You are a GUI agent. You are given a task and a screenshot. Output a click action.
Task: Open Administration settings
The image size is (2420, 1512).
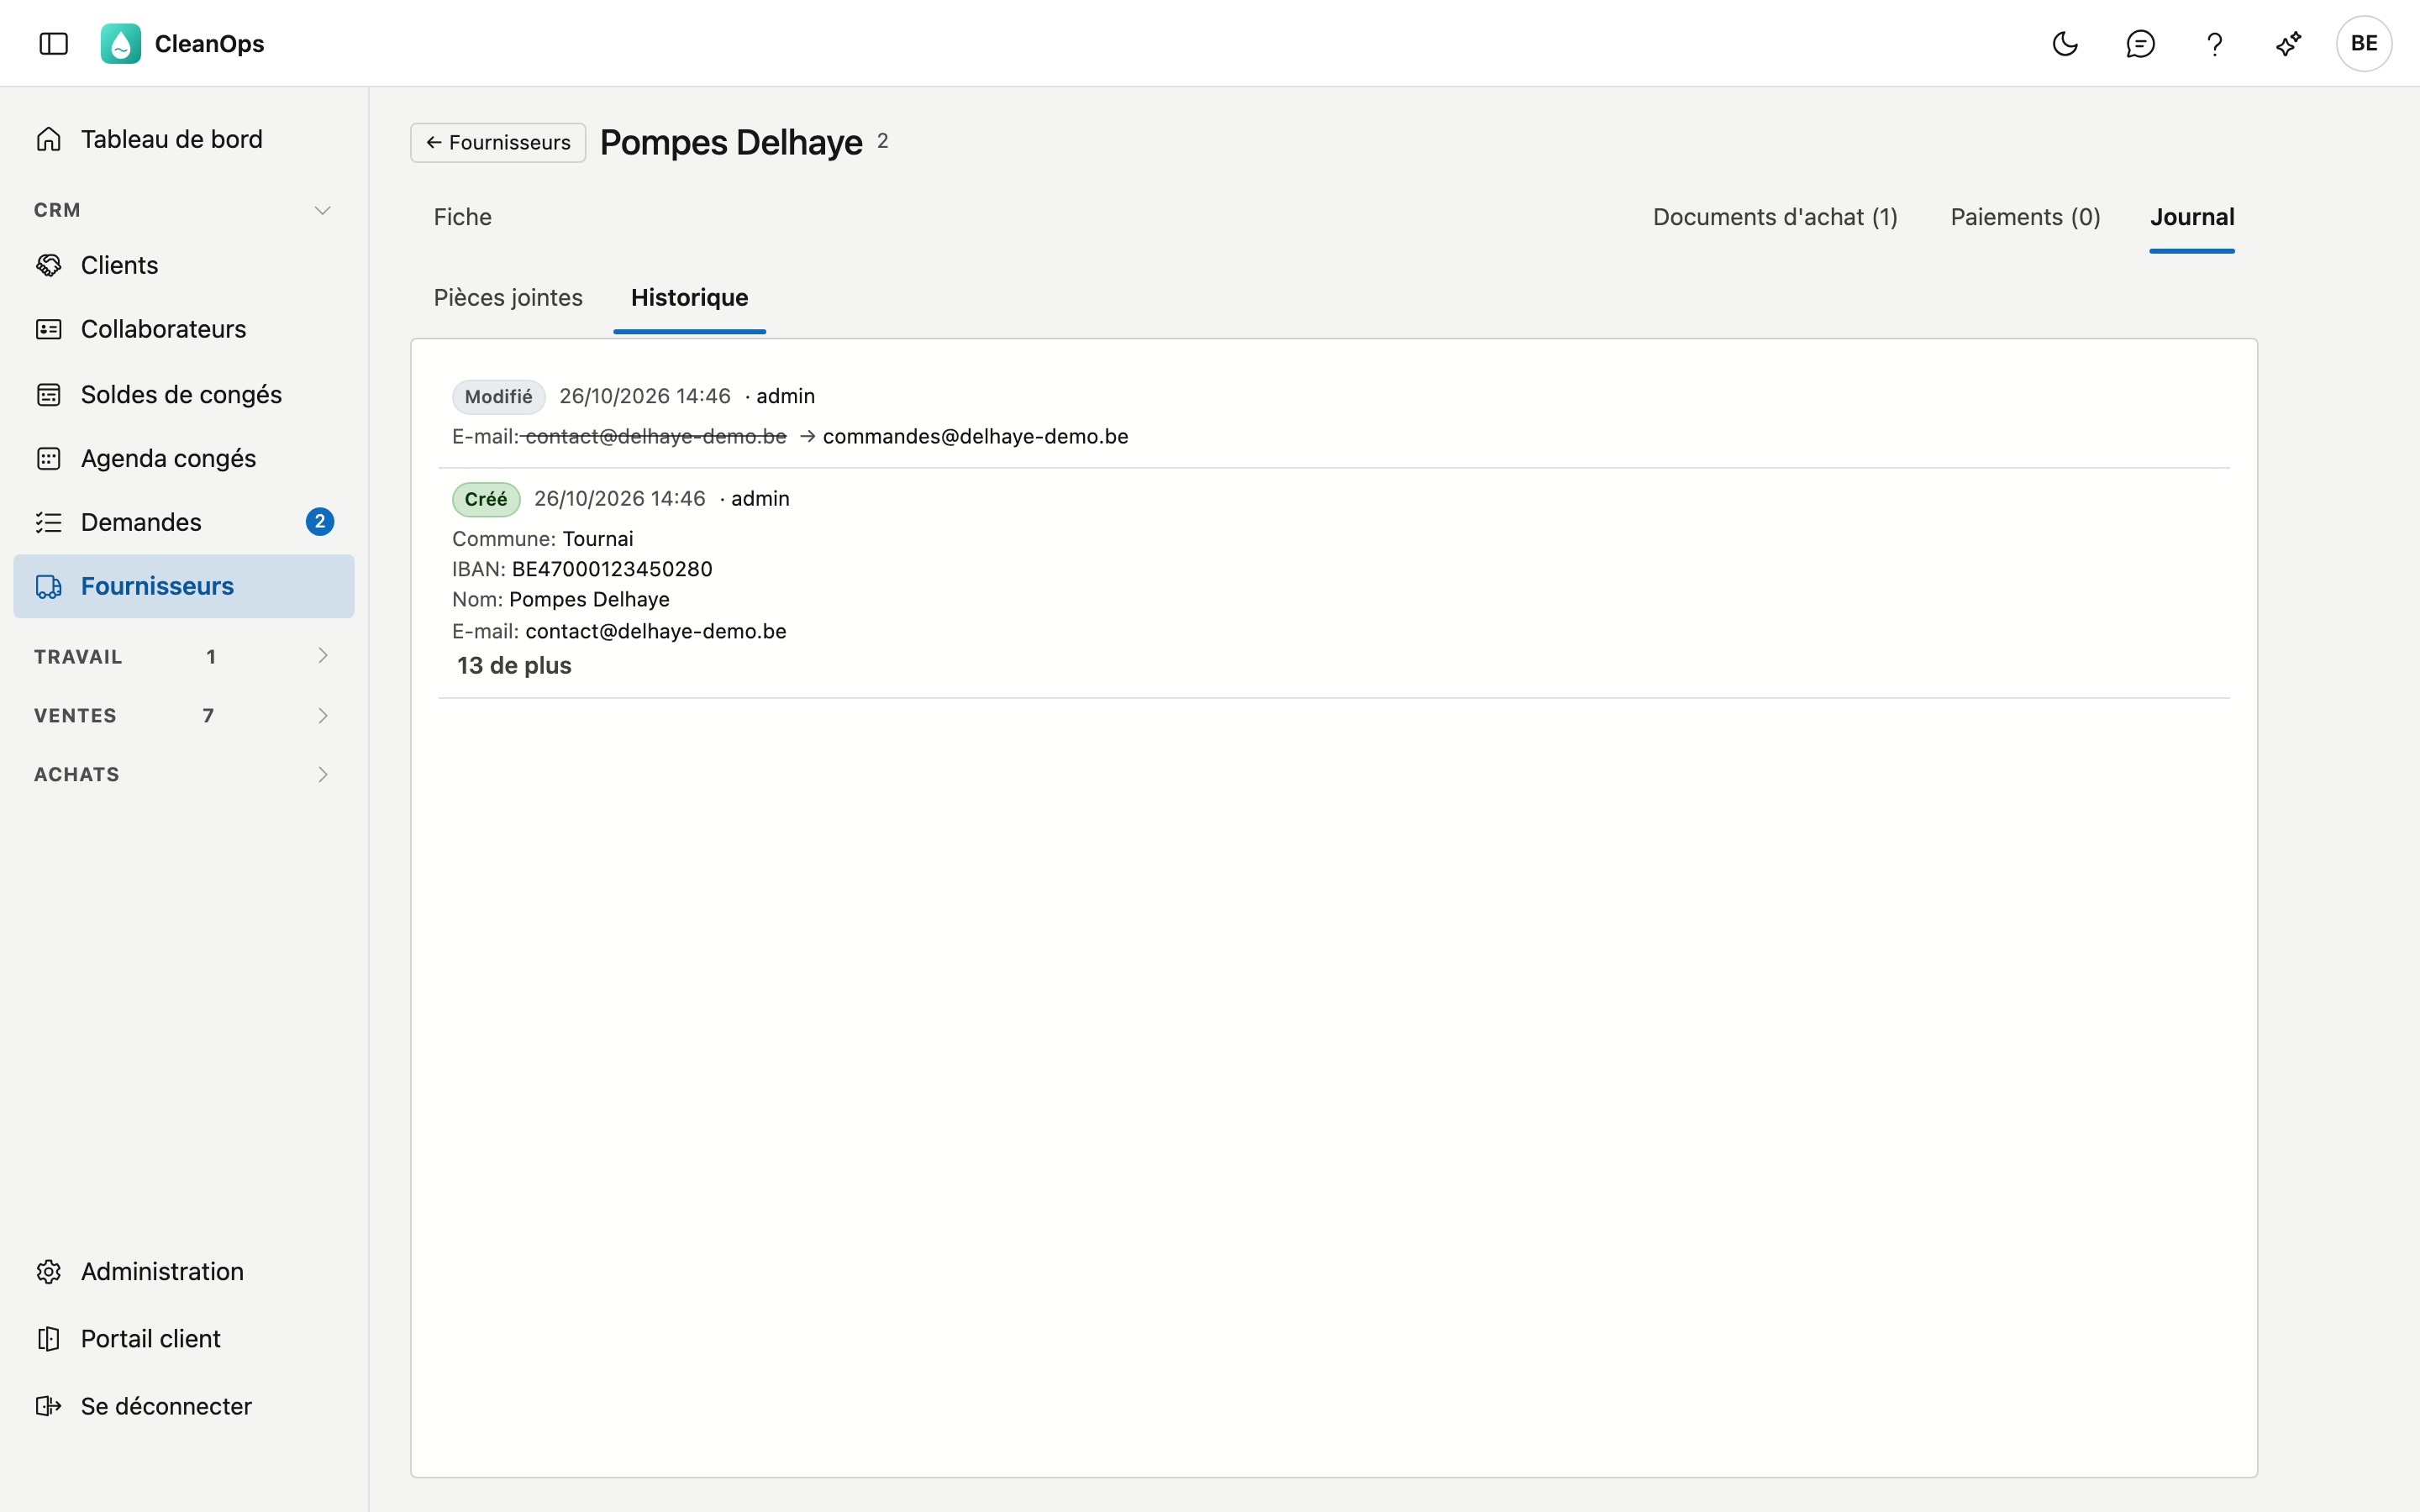click(184, 1271)
